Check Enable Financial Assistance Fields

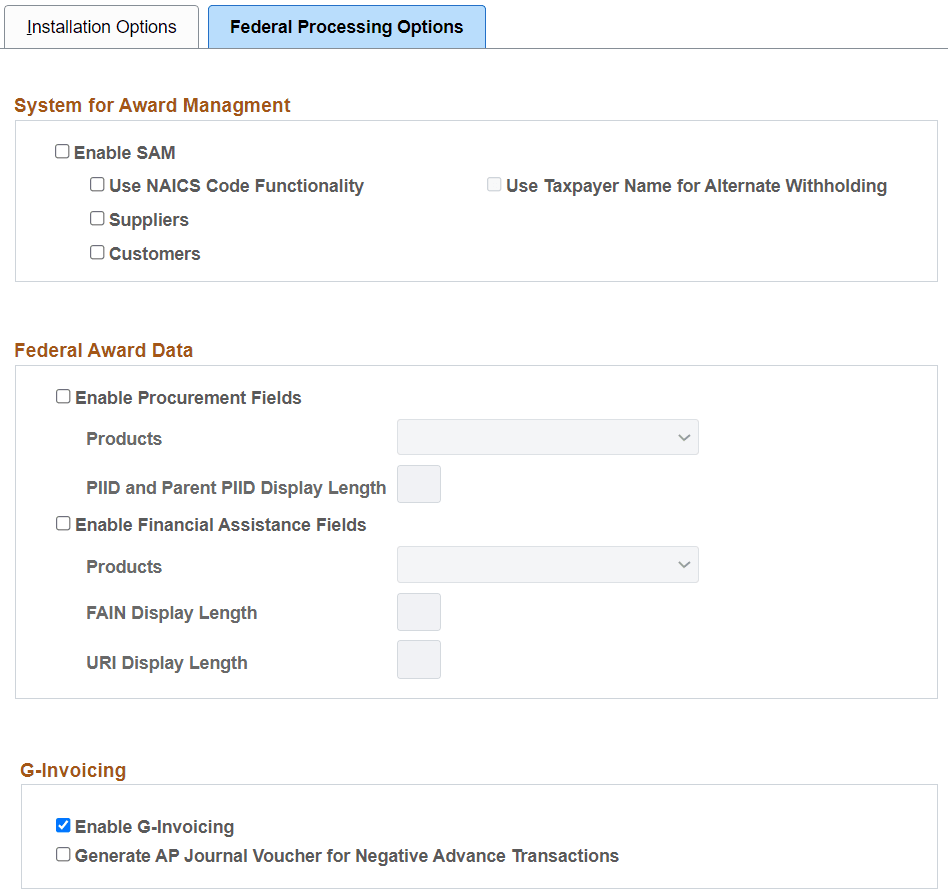[x=63, y=523]
